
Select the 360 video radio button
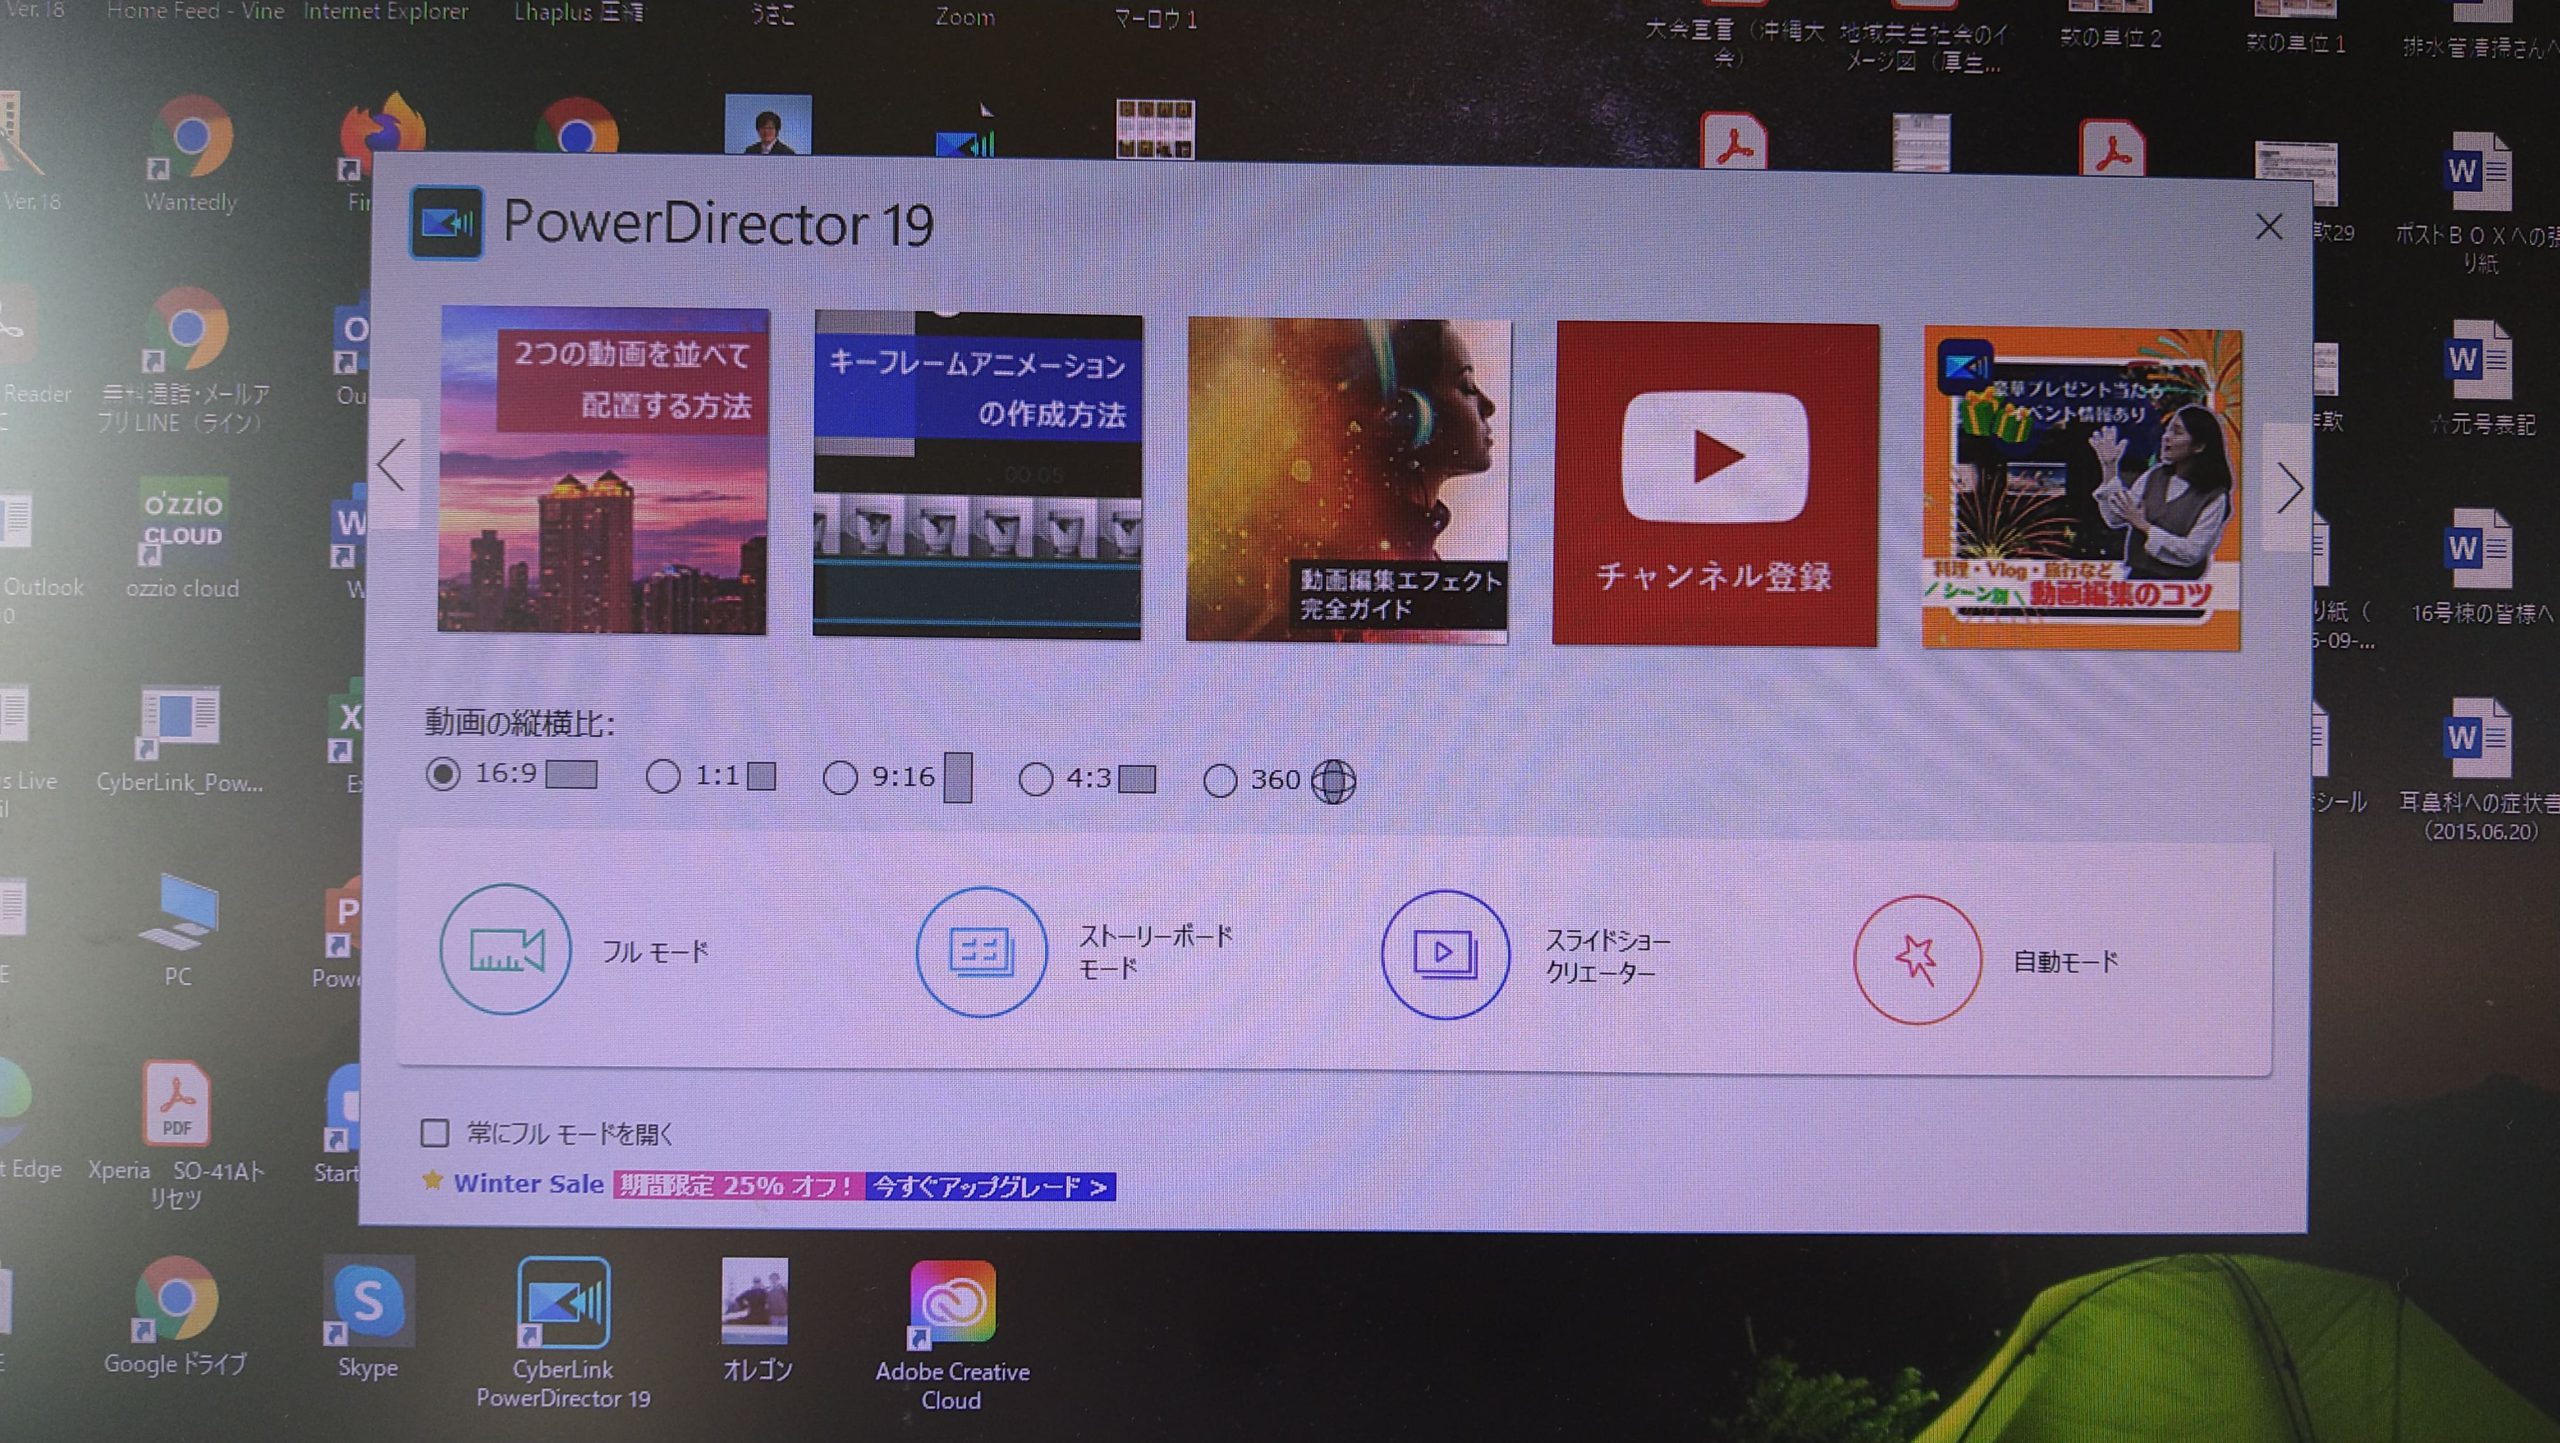(1220, 781)
